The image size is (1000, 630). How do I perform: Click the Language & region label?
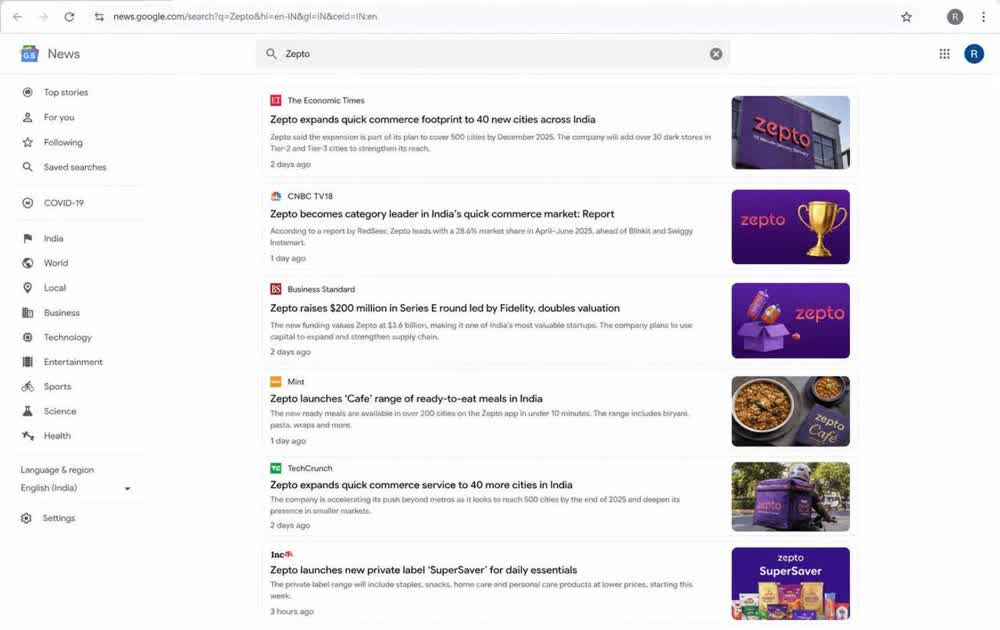(x=57, y=469)
